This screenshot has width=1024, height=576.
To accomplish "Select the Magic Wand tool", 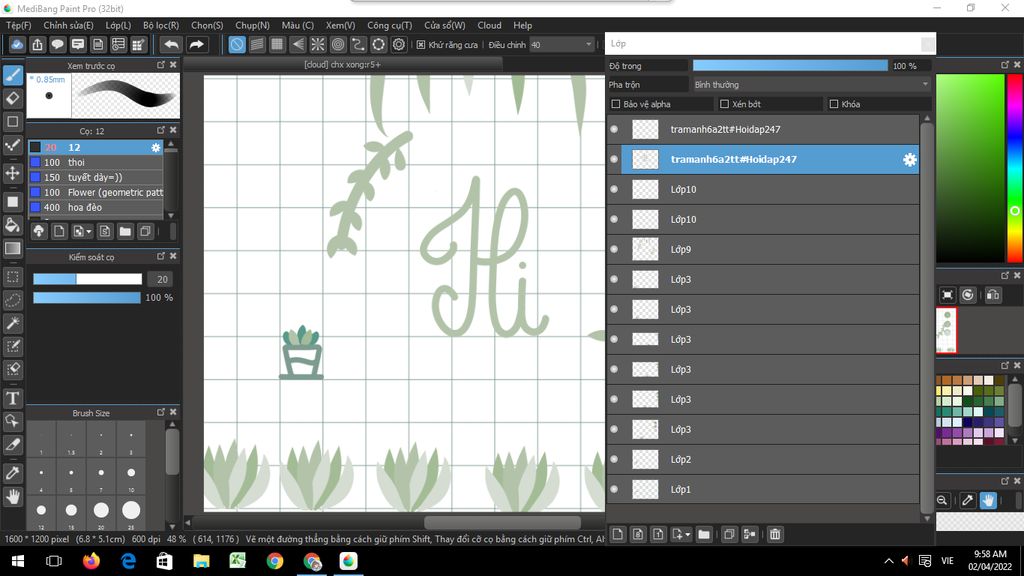I will point(12,323).
